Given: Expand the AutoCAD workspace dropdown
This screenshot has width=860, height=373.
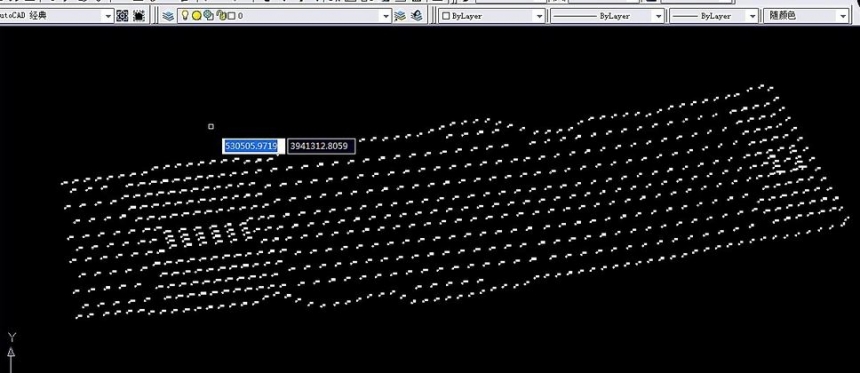Looking at the screenshot, I should [108, 16].
